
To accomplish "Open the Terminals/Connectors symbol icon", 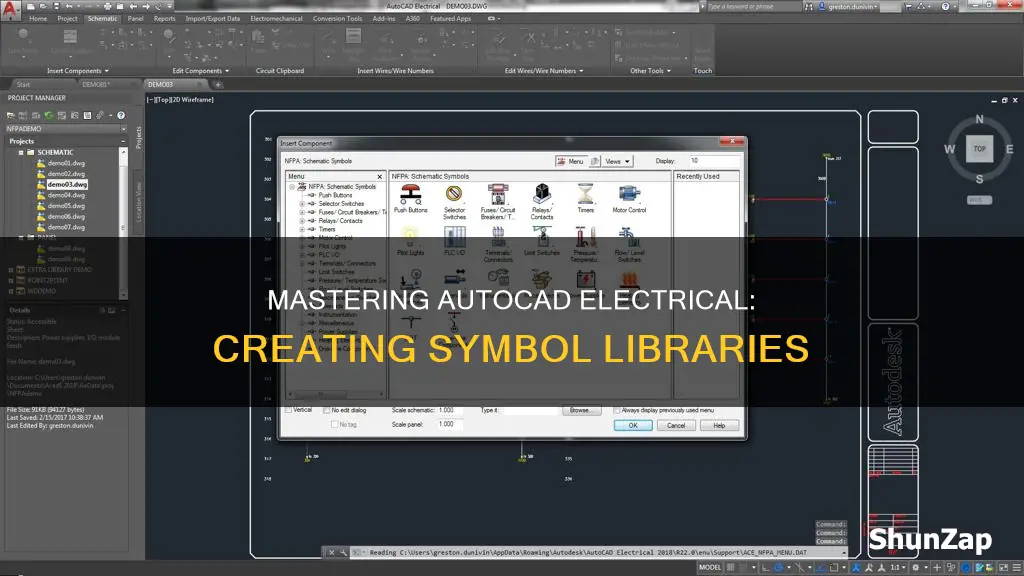I will point(498,237).
